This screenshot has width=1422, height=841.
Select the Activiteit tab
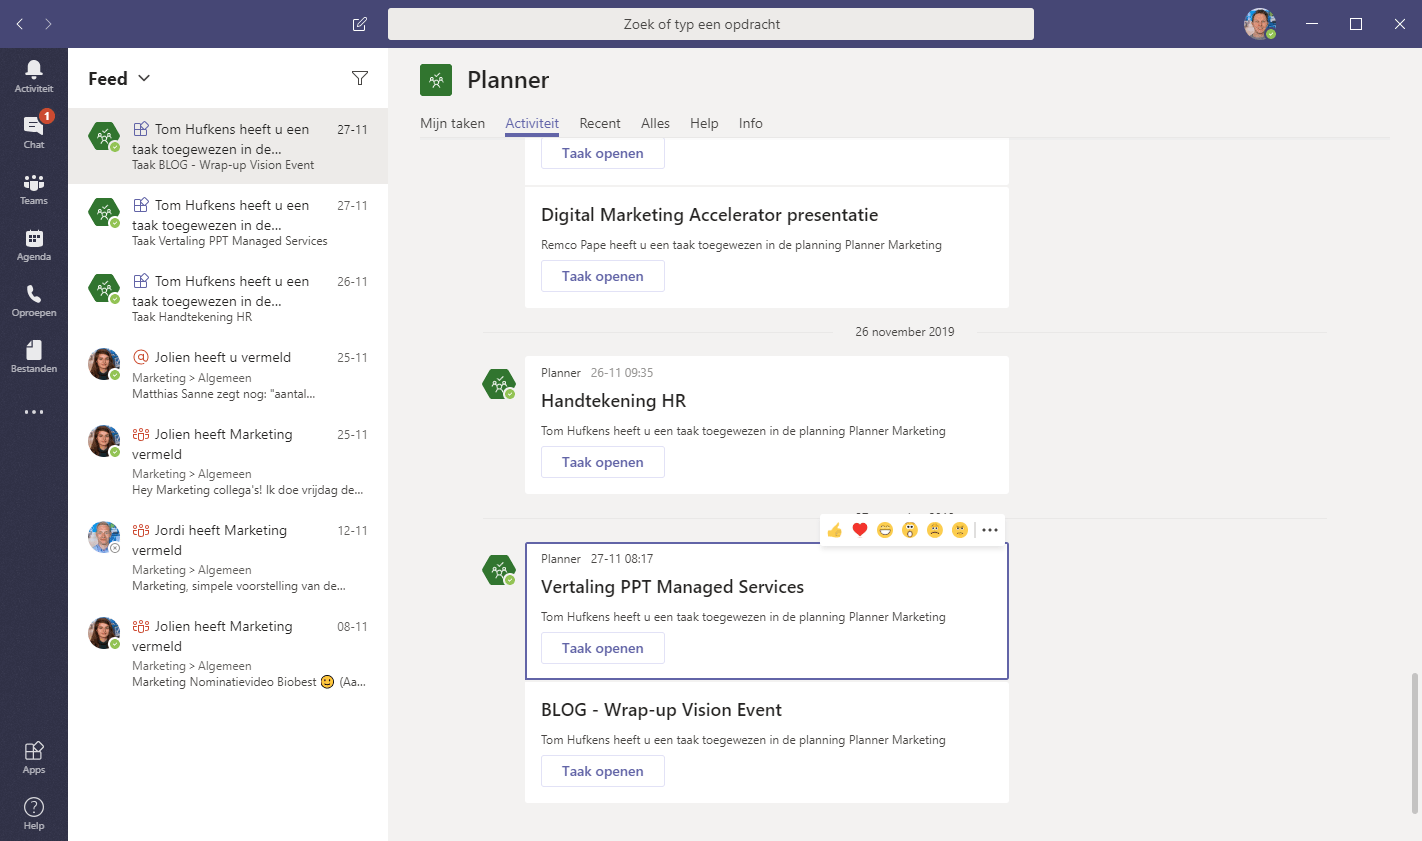532,123
